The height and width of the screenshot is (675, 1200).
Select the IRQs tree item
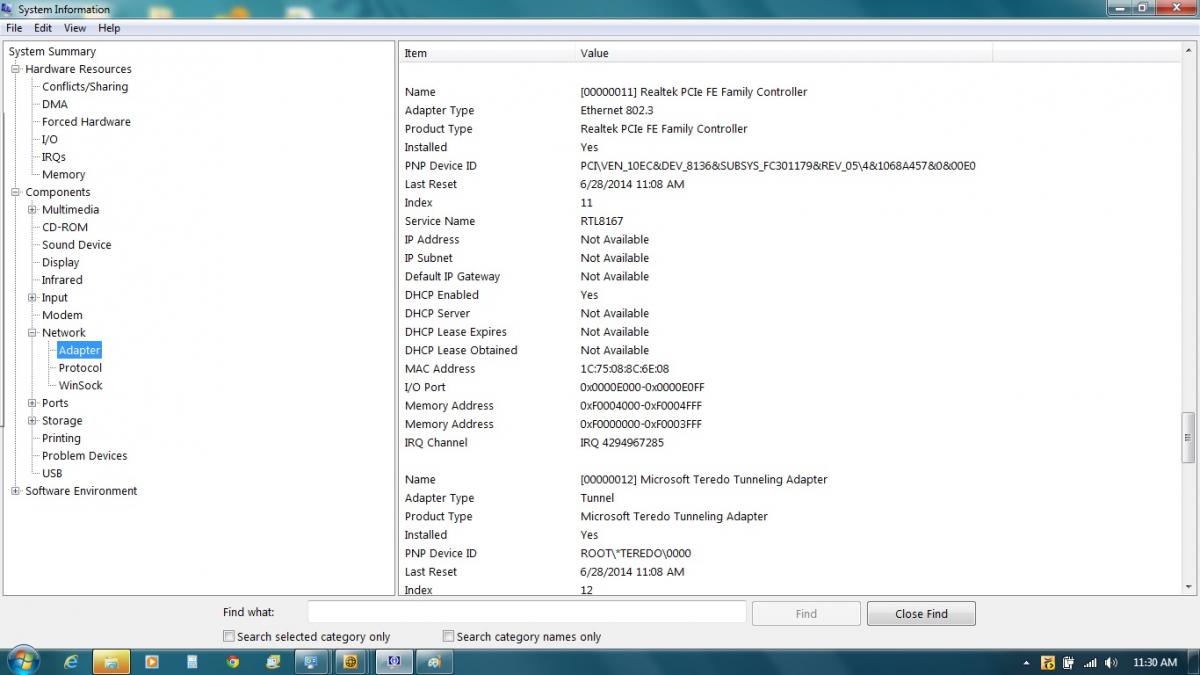click(54, 157)
